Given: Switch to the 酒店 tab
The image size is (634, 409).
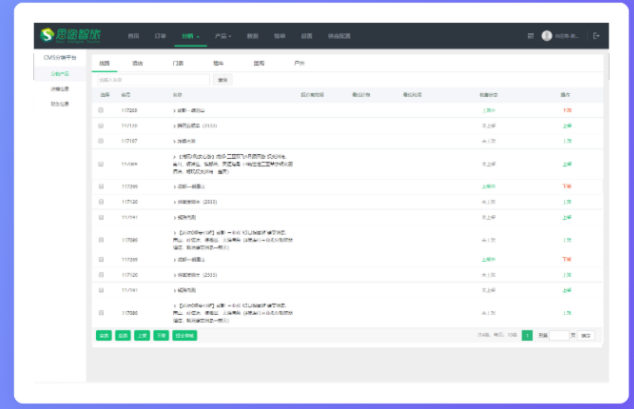Looking at the screenshot, I should tap(137, 62).
